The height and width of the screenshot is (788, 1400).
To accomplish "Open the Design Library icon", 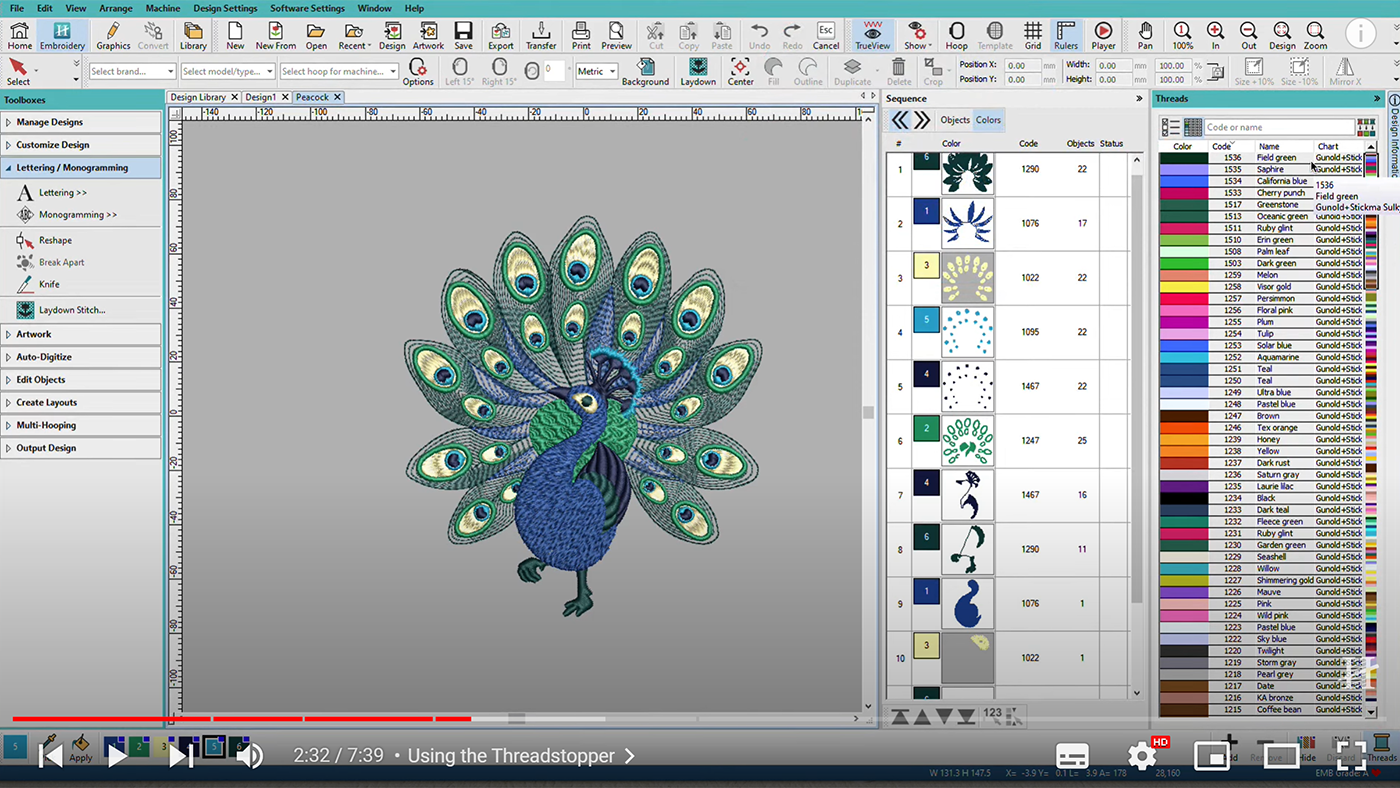I will 193,35.
